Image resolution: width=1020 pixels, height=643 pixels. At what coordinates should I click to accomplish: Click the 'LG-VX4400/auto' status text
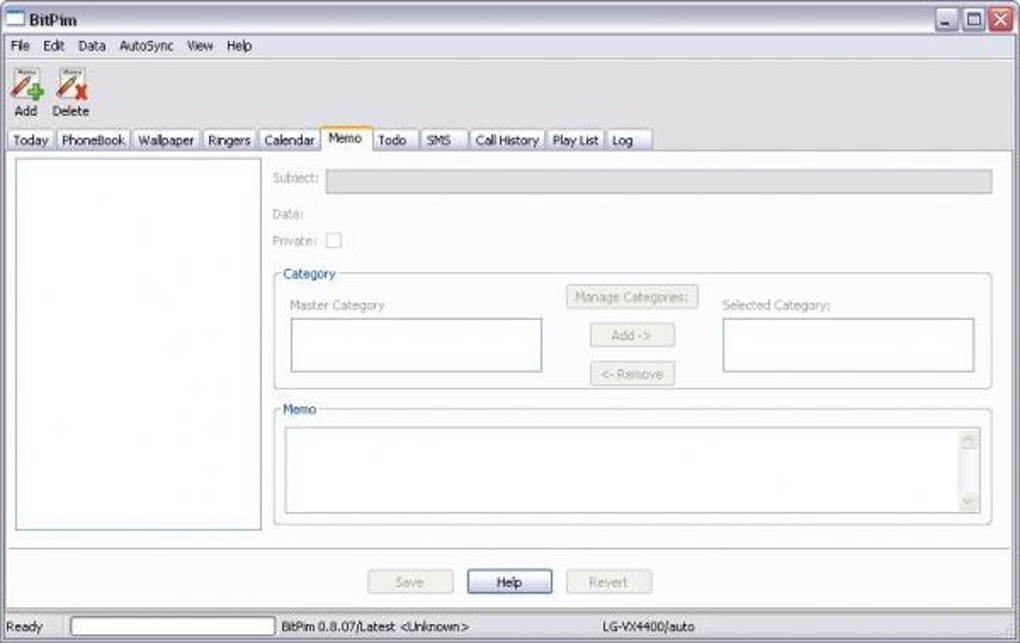point(648,627)
